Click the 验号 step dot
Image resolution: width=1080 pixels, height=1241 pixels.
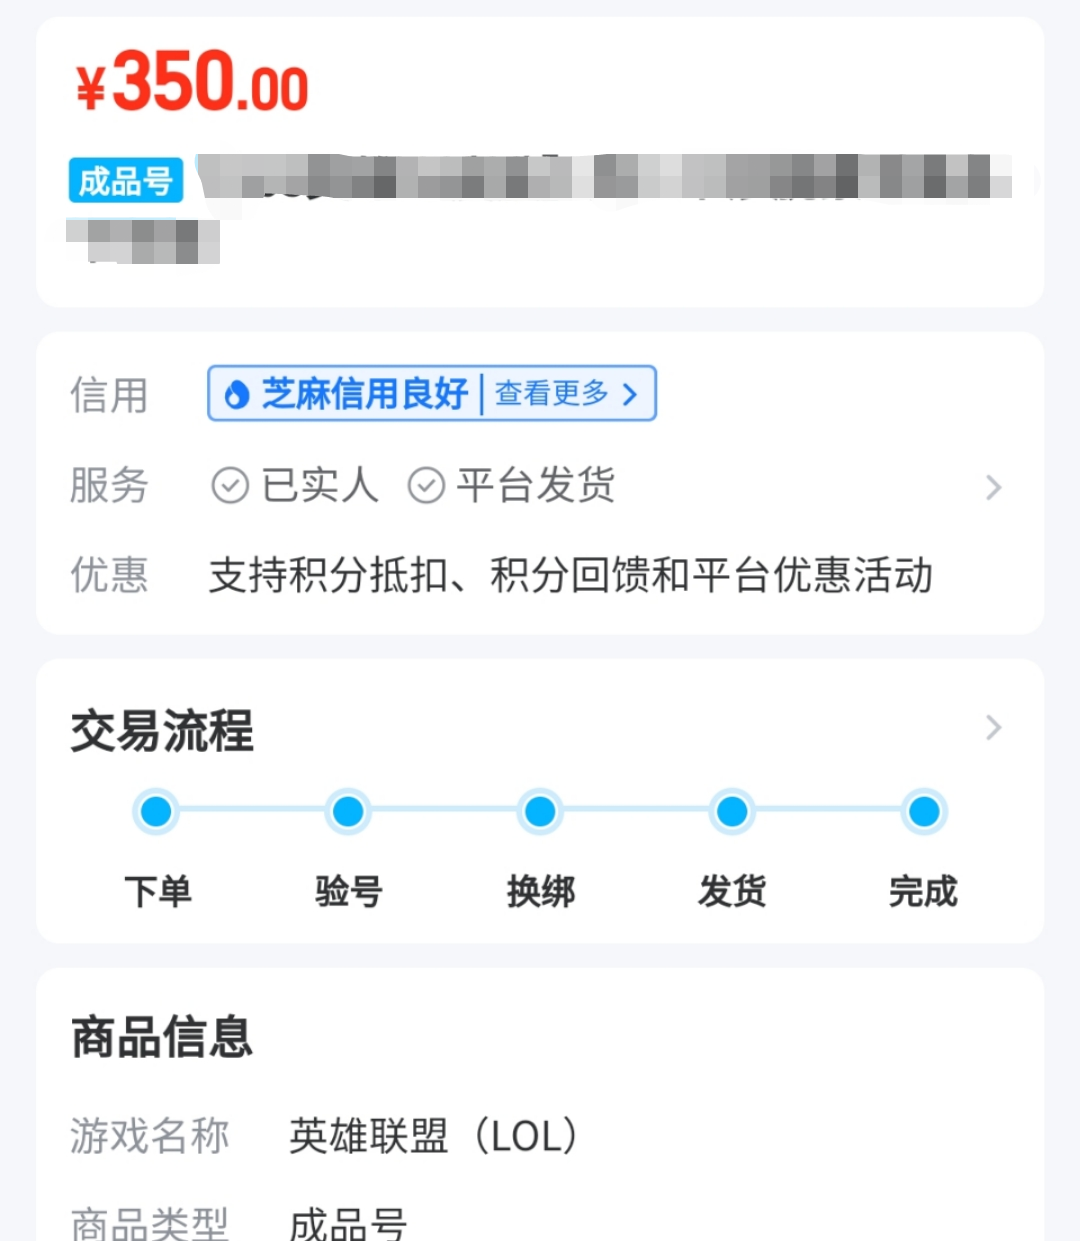point(348,811)
